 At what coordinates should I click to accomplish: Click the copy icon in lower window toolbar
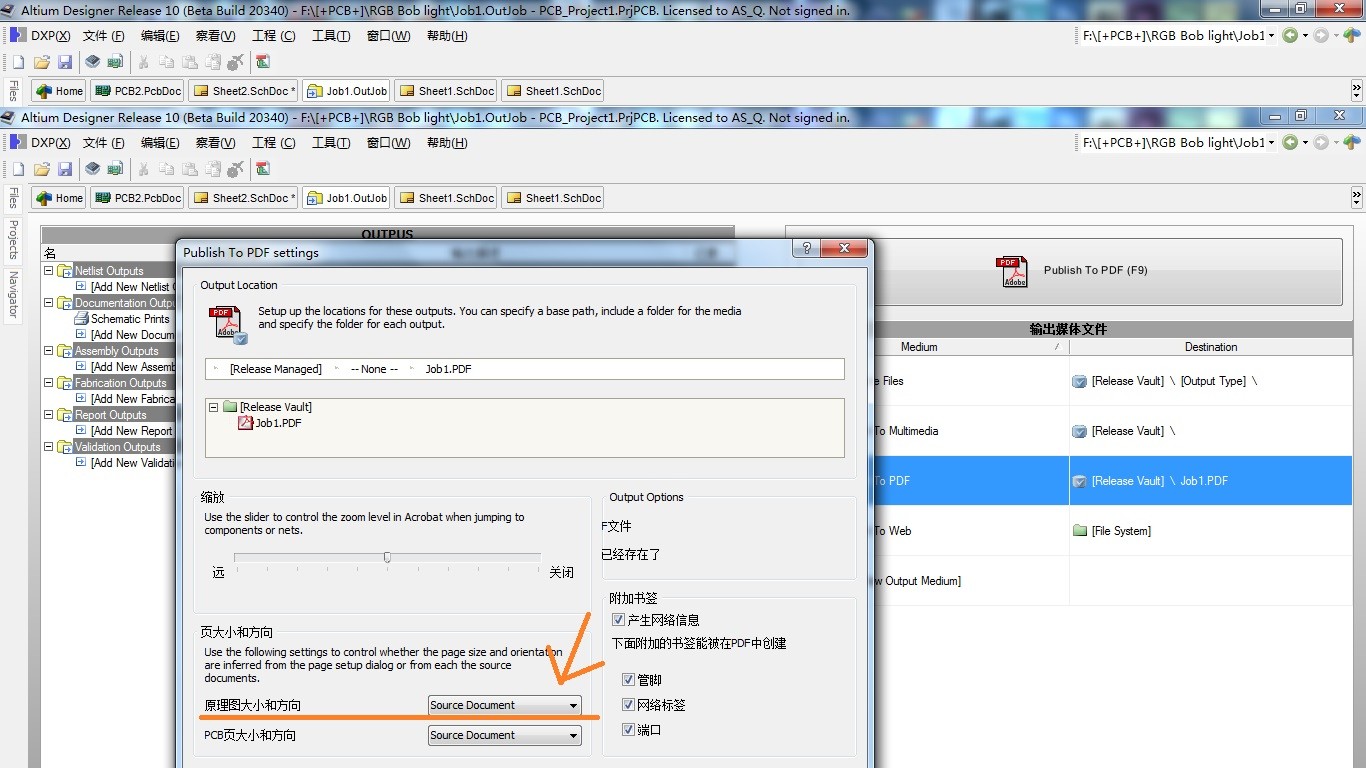click(166, 169)
